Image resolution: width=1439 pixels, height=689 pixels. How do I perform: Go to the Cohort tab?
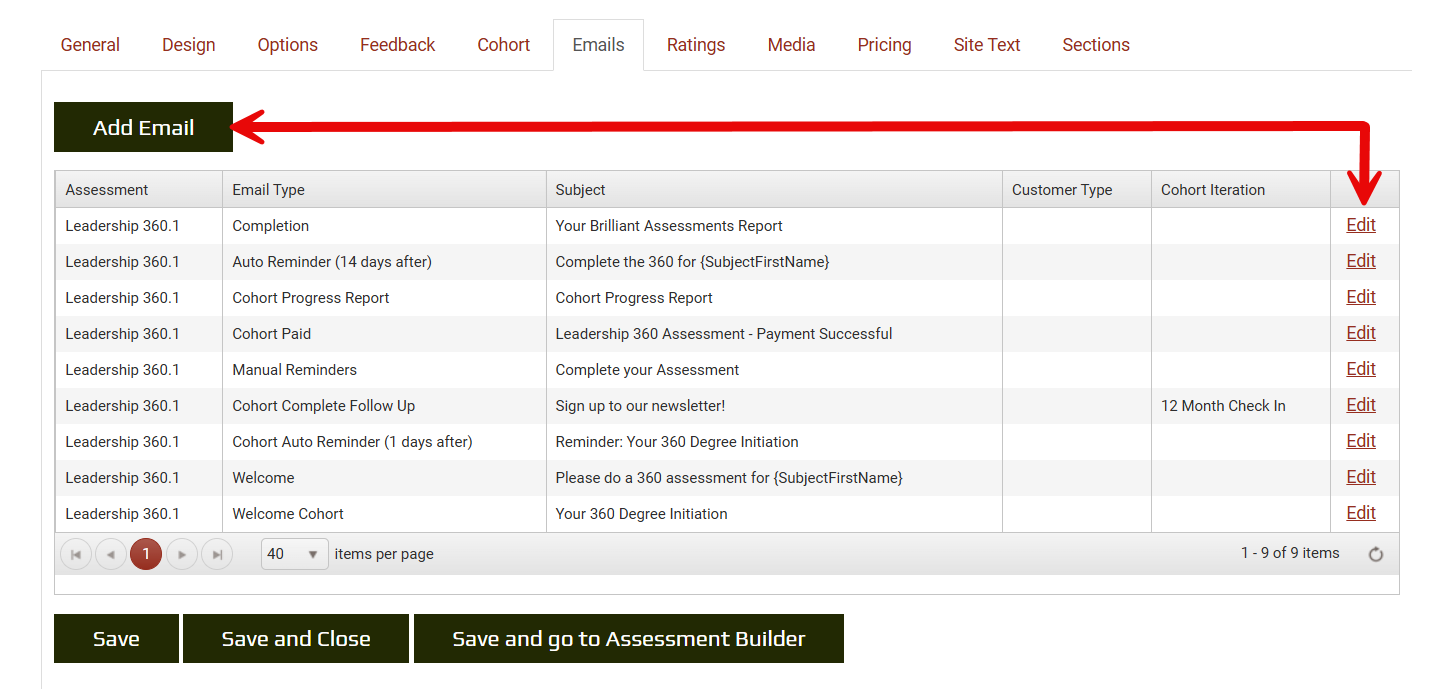click(503, 44)
